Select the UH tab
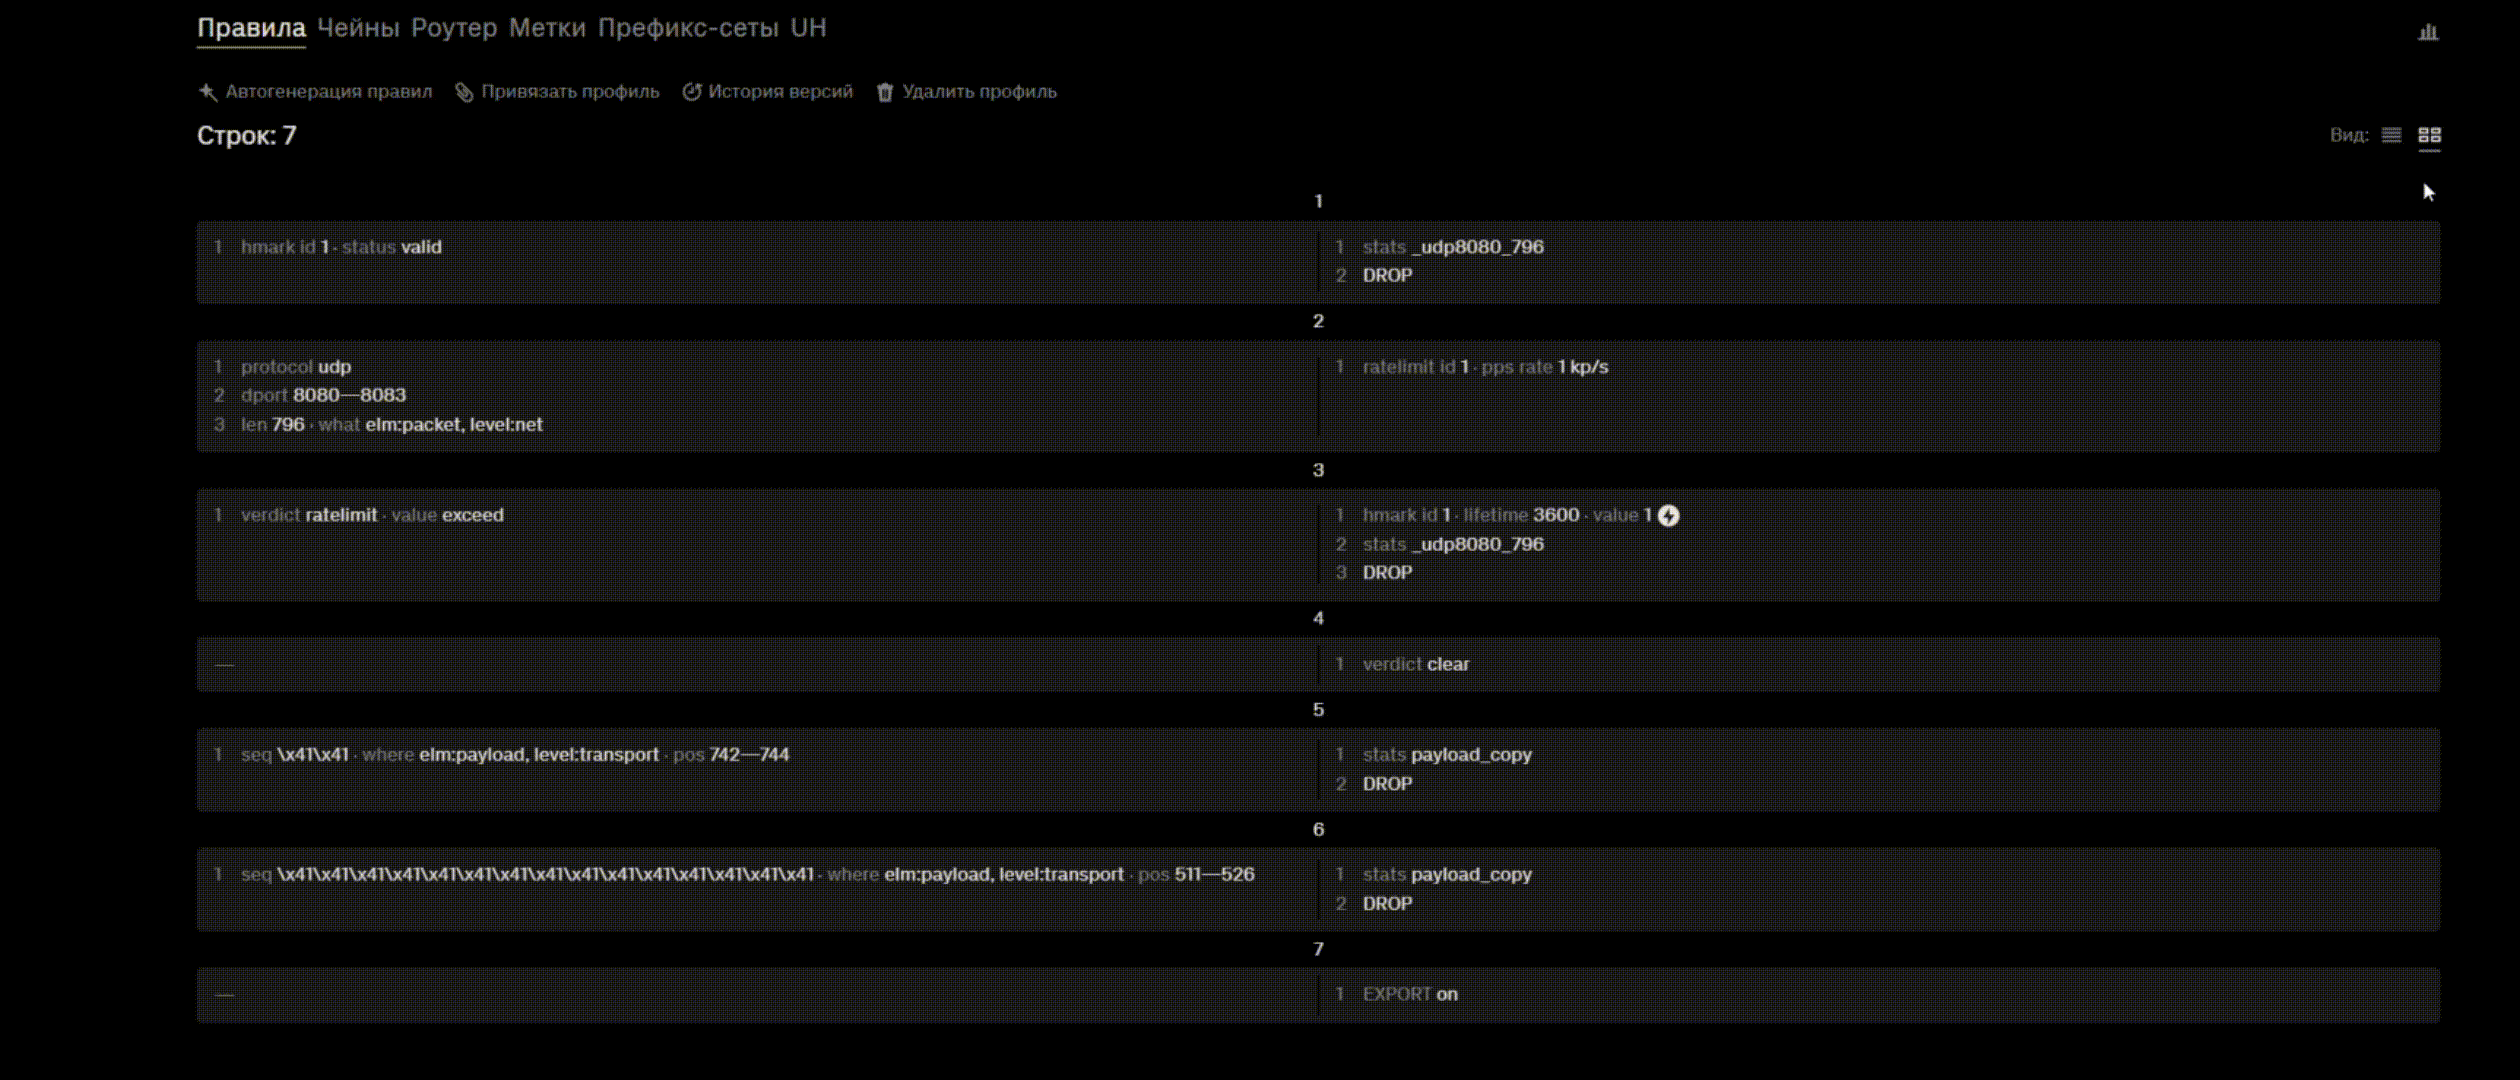The width and height of the screenshot is (2520, 1080). 808,28
